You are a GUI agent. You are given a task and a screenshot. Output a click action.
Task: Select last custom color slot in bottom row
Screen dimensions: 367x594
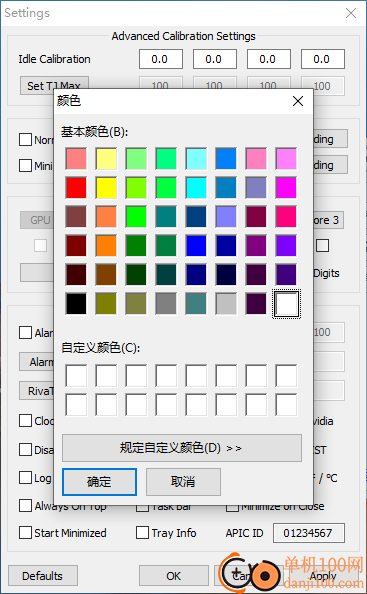286,405
